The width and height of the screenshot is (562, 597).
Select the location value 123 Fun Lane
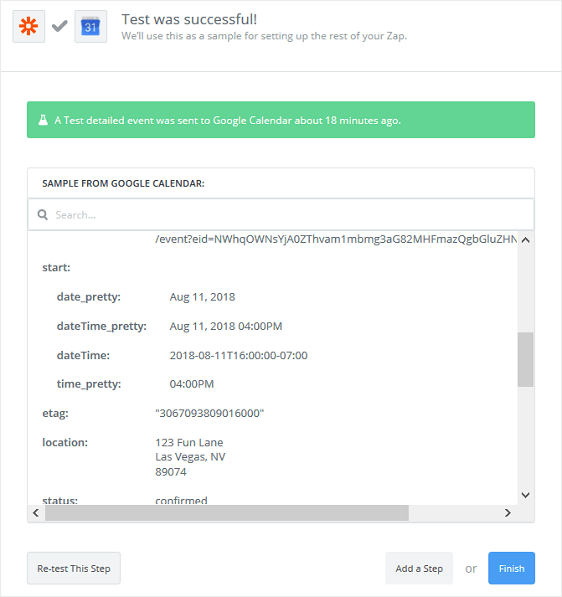(189, 442)
